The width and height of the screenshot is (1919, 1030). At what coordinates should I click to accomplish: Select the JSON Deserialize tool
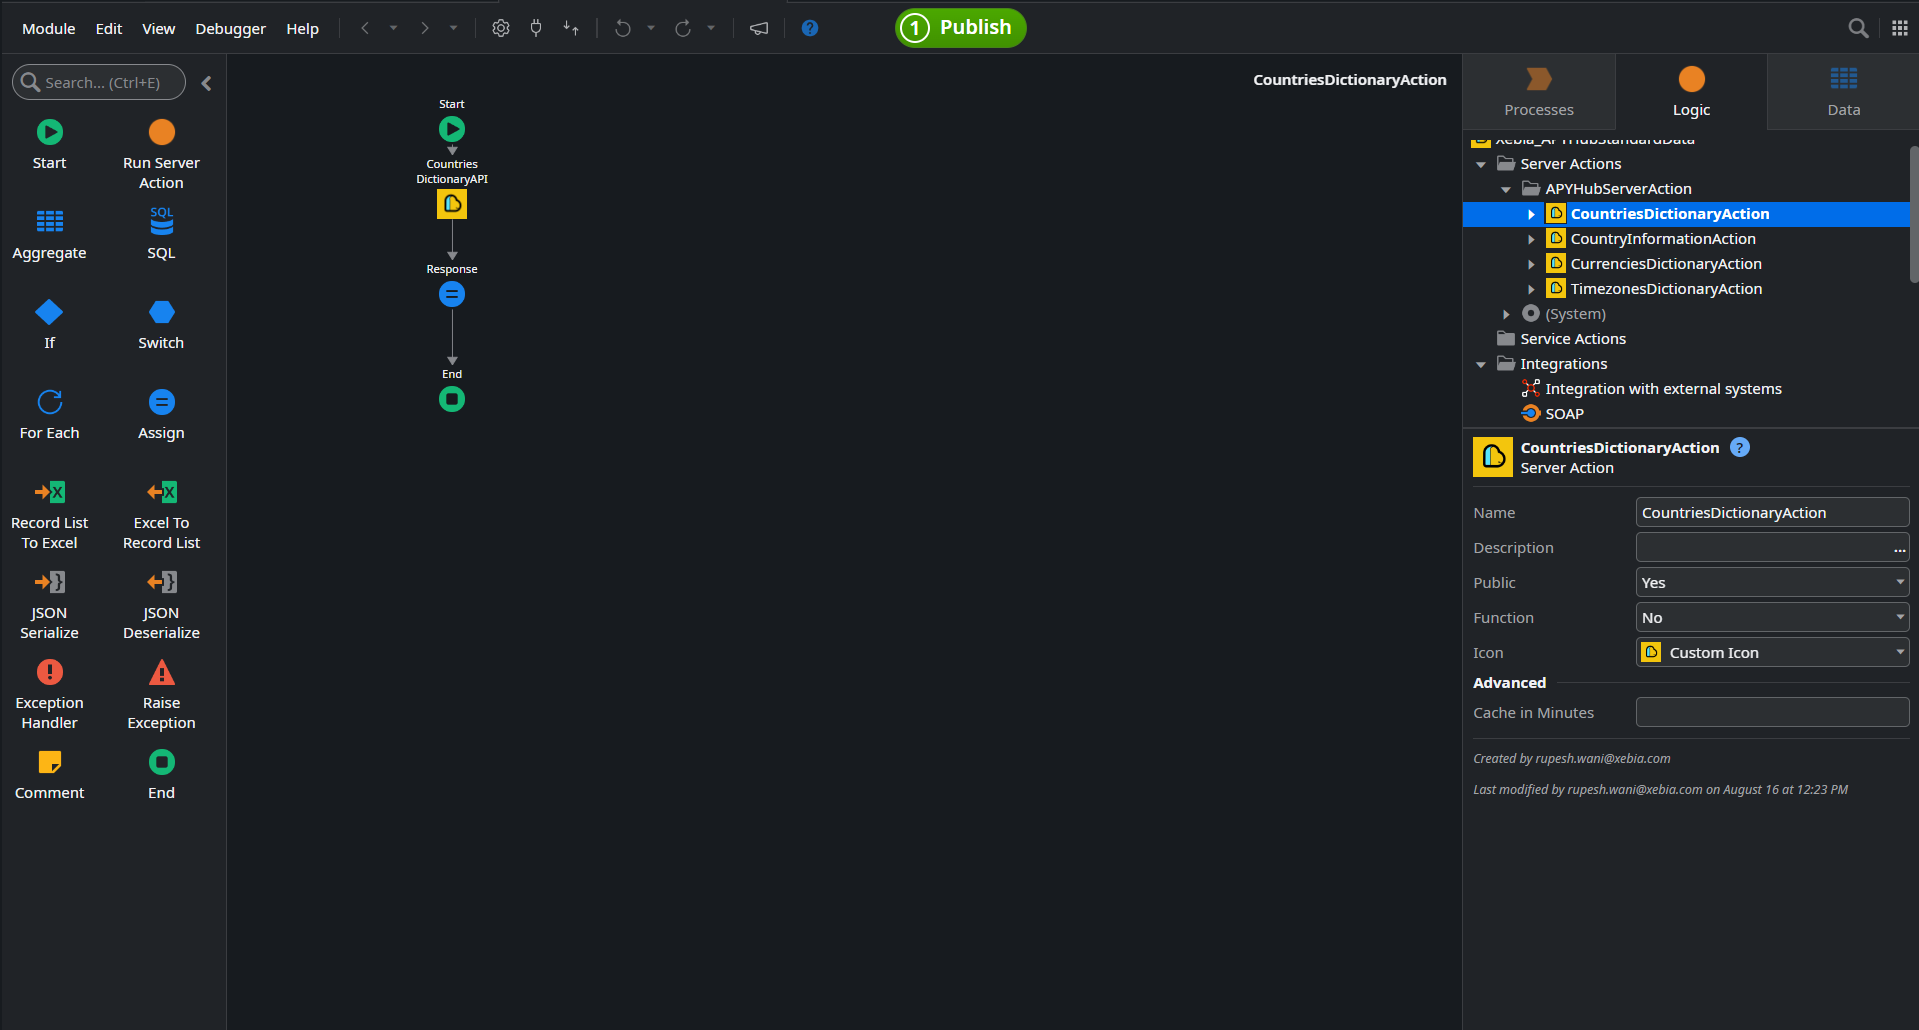pos(161,604)
